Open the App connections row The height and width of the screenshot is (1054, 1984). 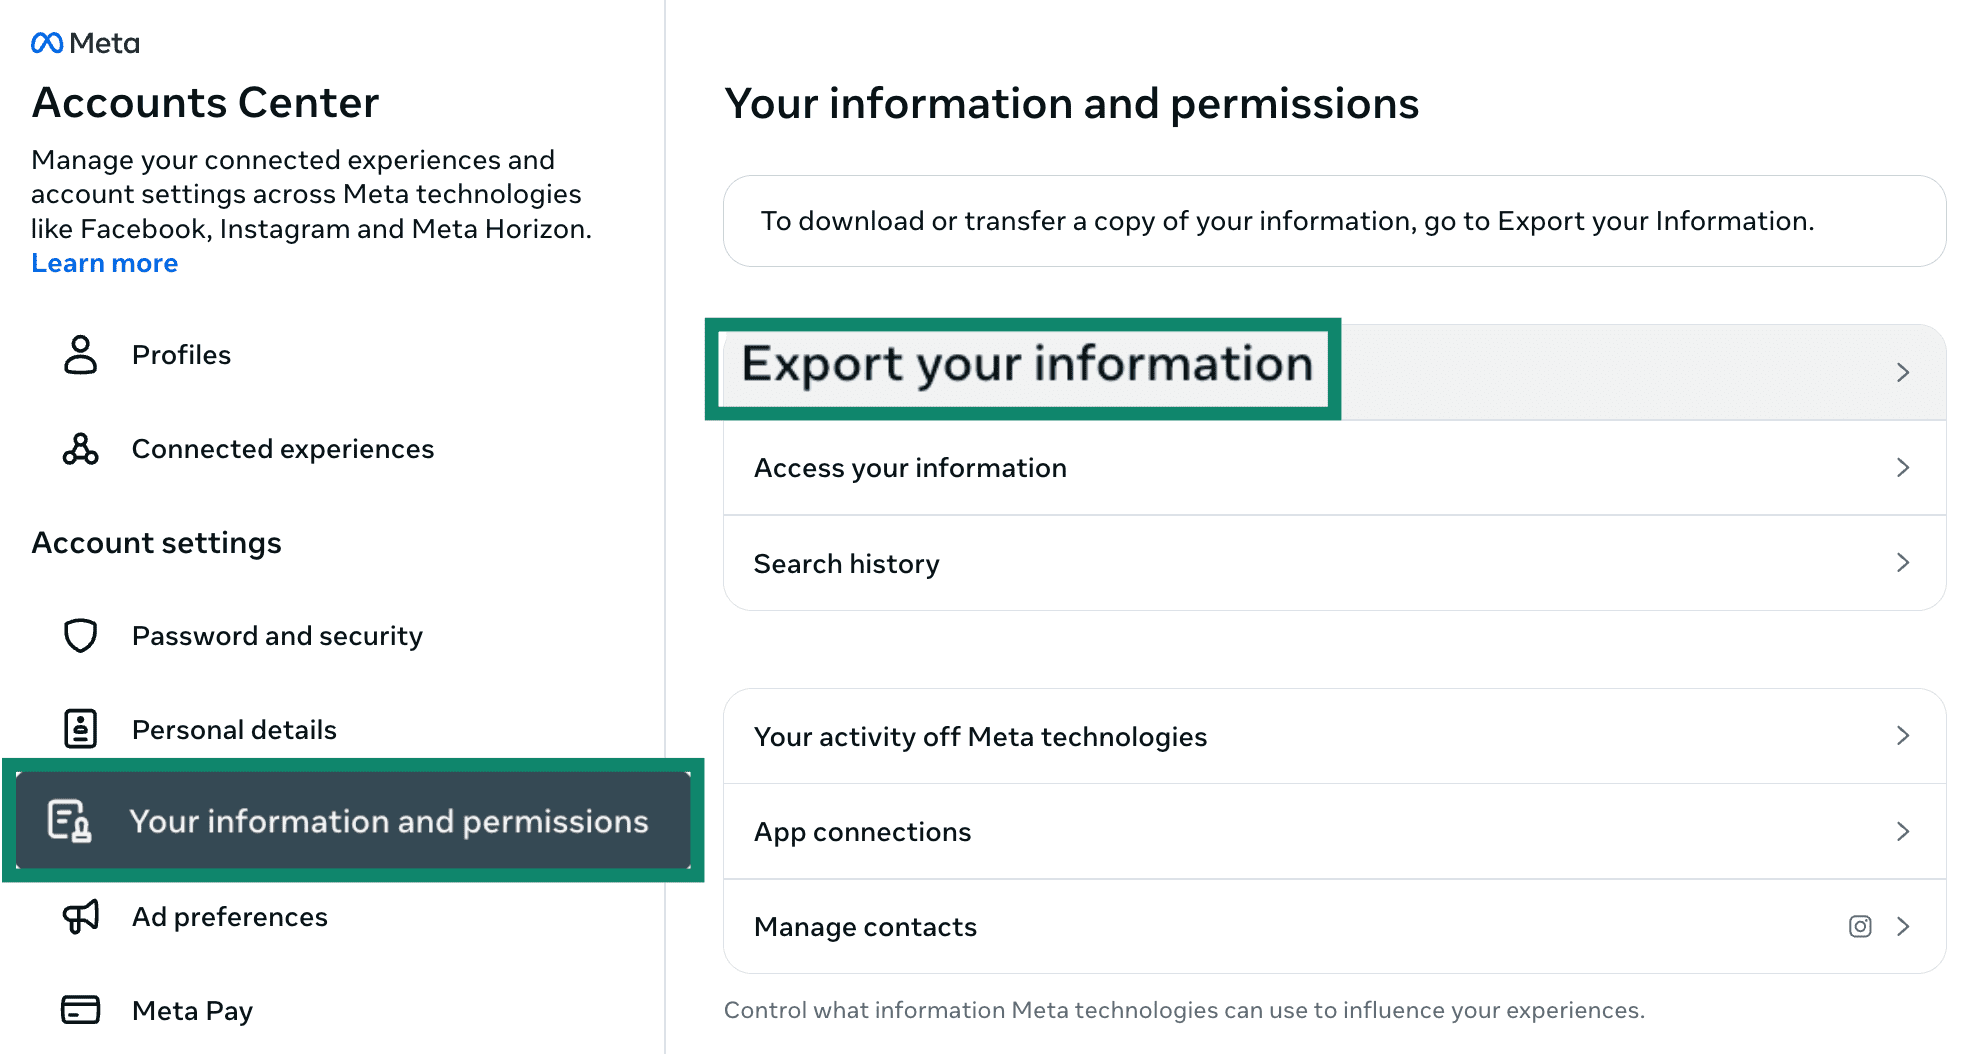tap(1334, 831)
